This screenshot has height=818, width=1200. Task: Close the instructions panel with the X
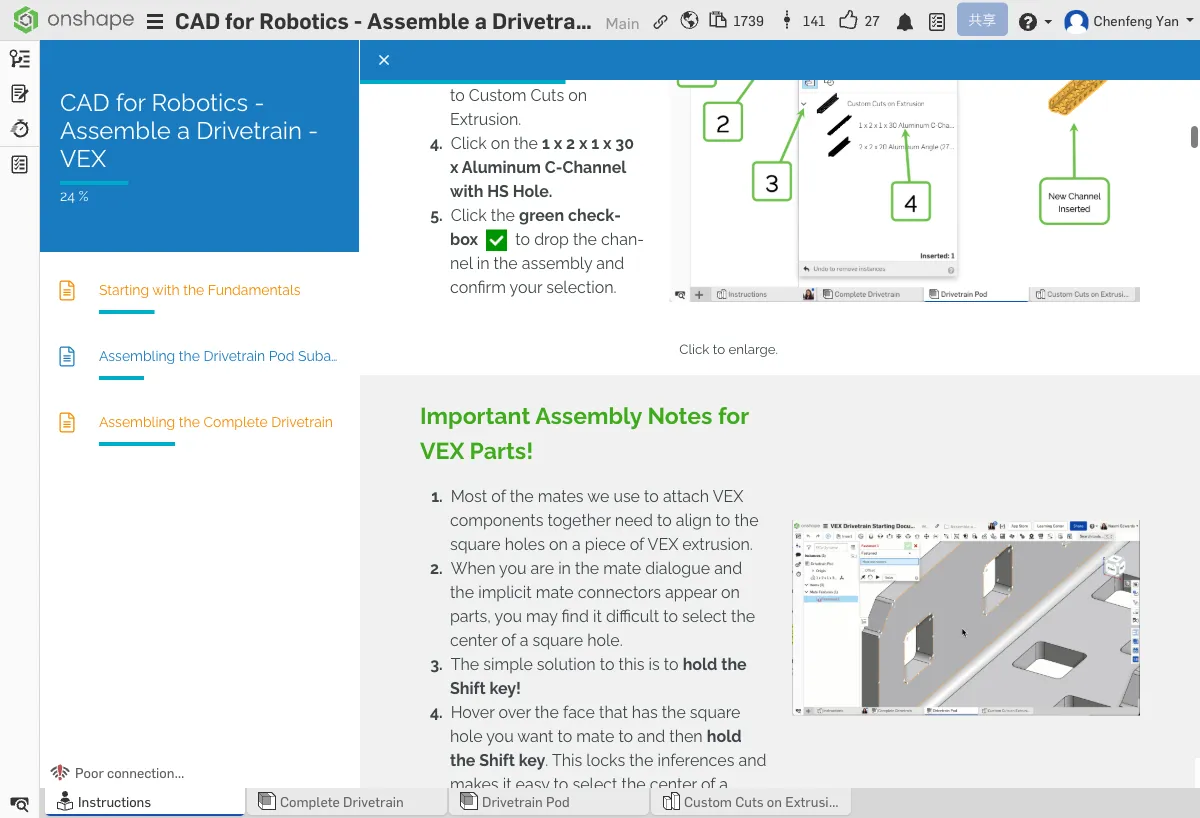[384, 60]
